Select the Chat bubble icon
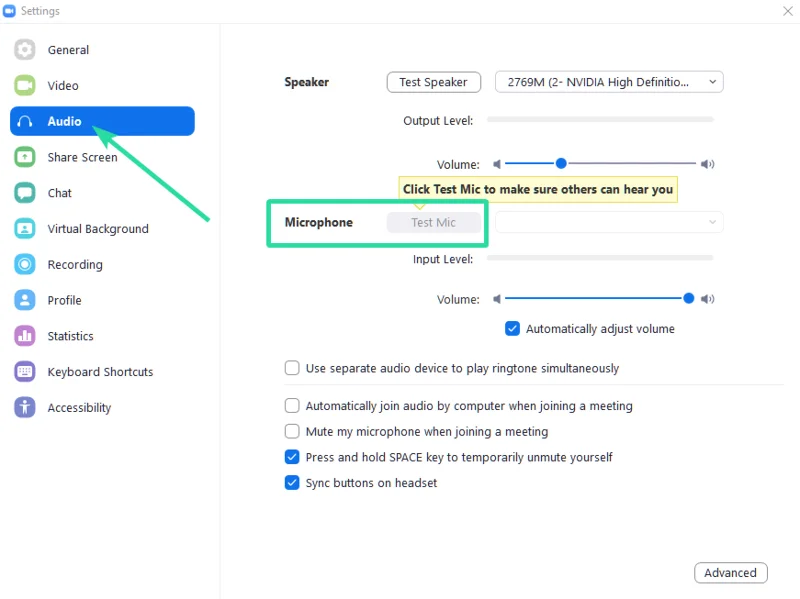 (x=24, y=192)
